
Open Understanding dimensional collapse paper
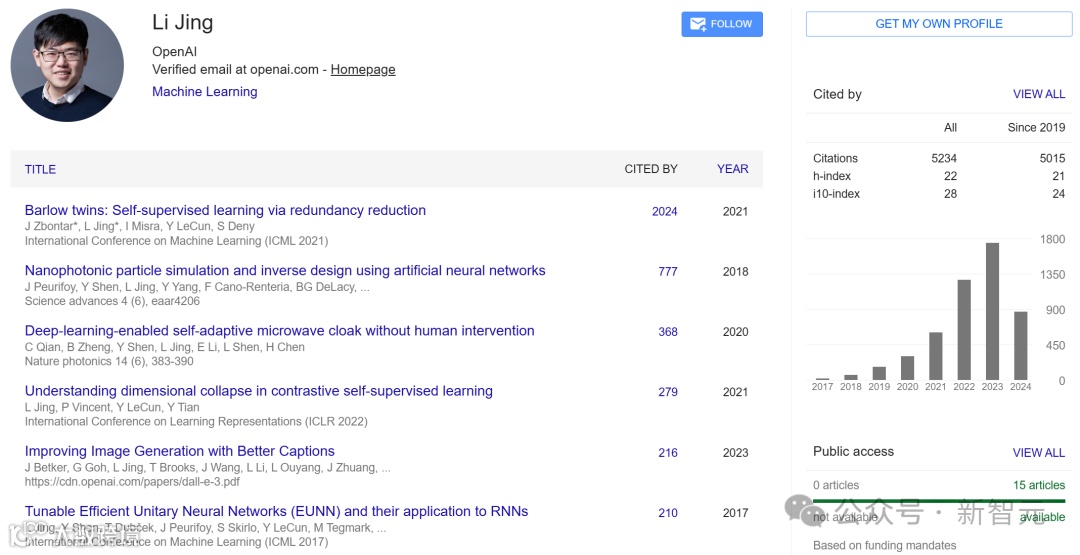pyautogui.click(x=258, y=391)
